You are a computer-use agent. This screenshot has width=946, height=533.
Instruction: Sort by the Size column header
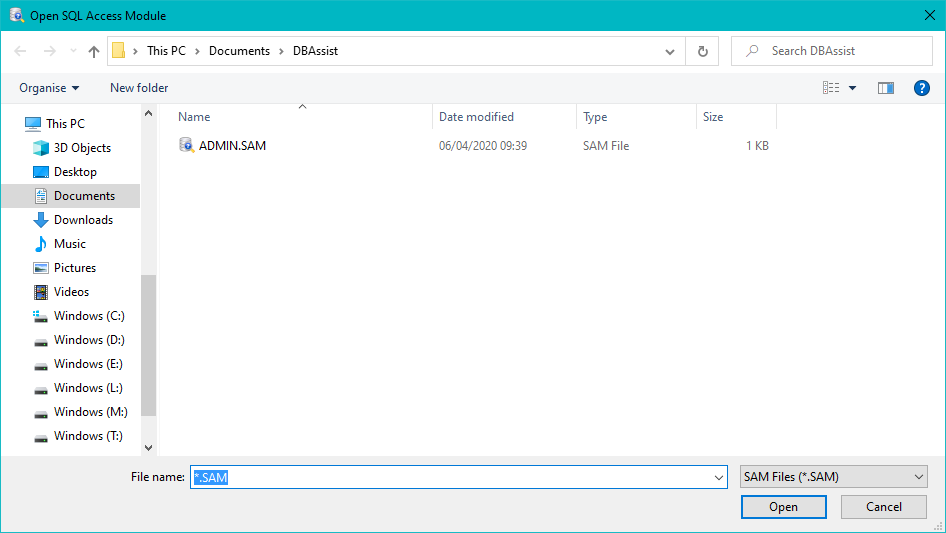pos(713,117)
